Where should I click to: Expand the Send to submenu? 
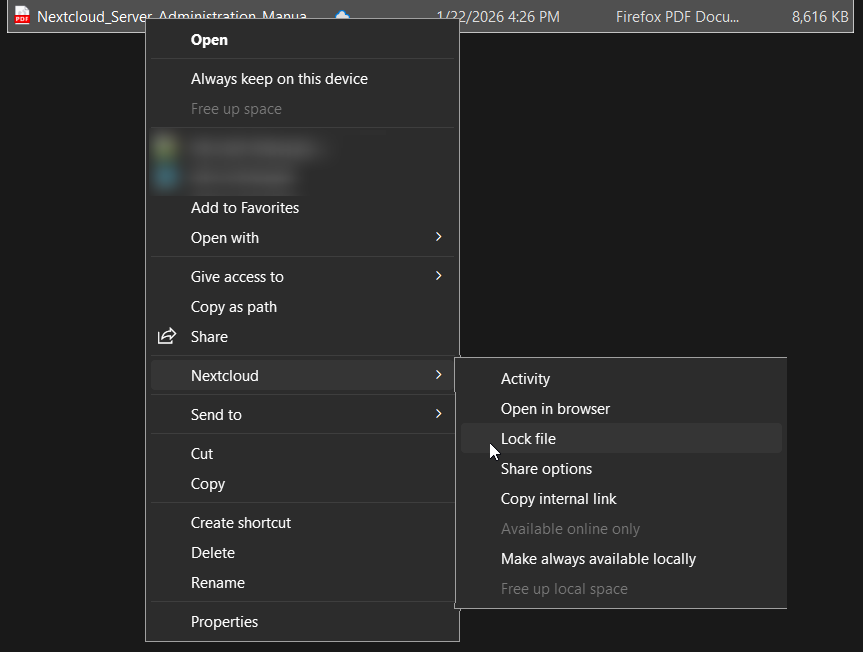(303, 414)
